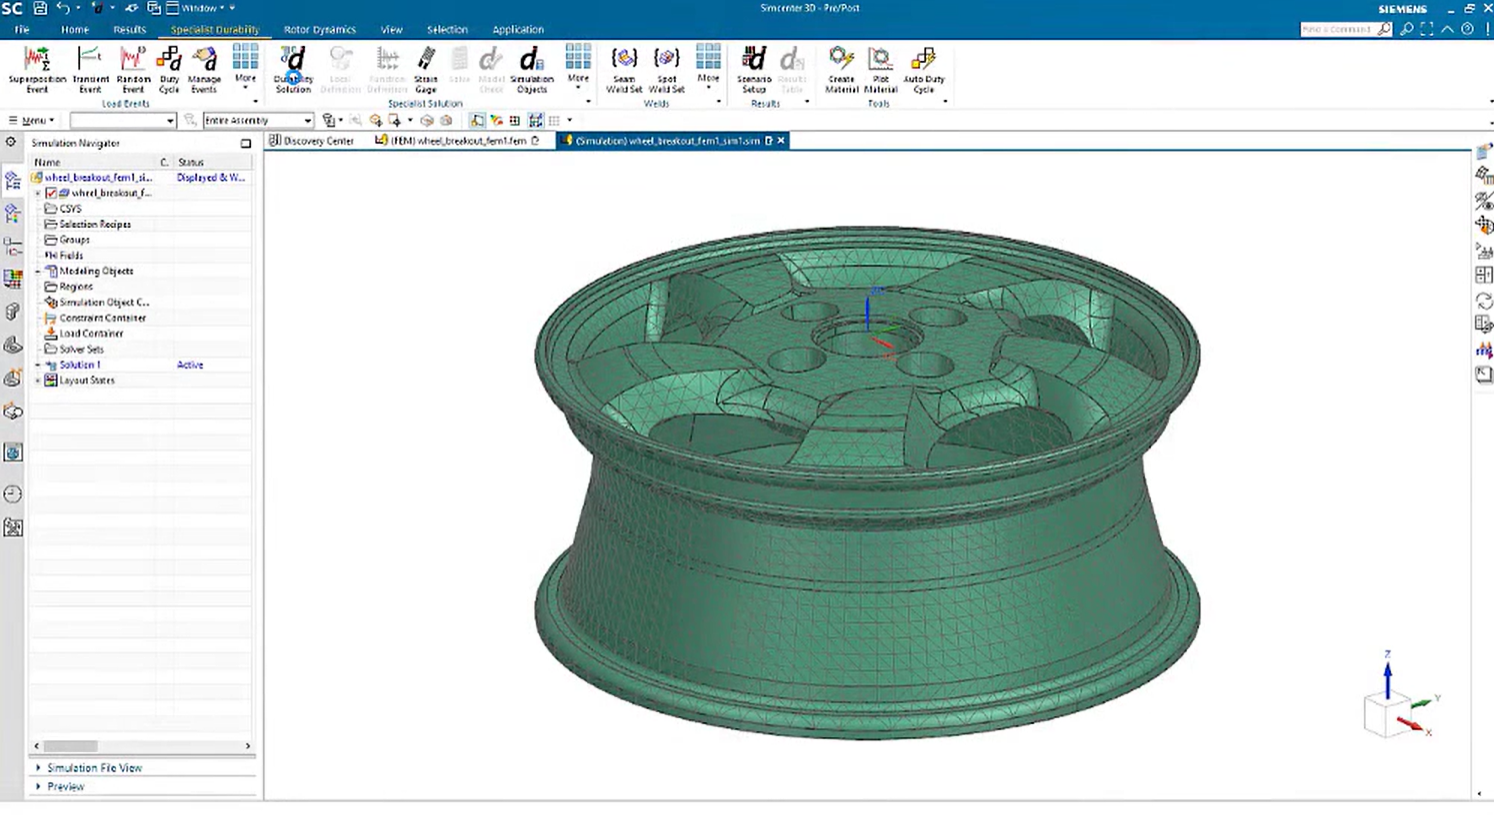Switch to the wheel_breakout_fem1.fem tab
Screen dimensions: 1494x833
(457, 141)
